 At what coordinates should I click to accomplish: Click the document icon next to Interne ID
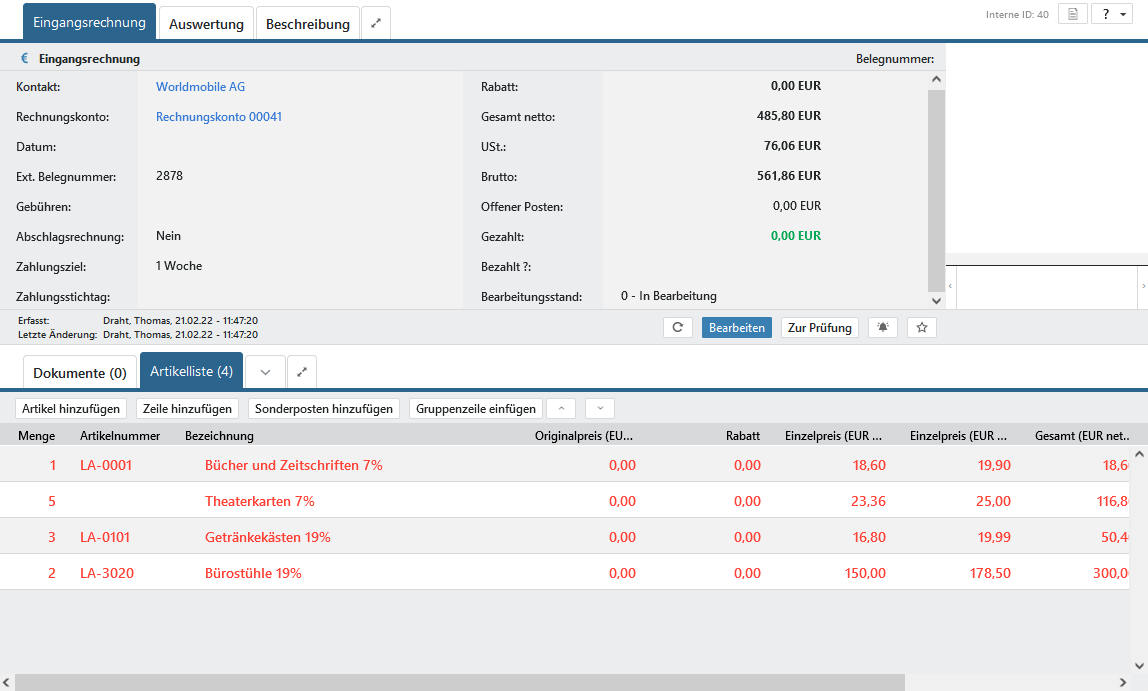point(1072,14)
